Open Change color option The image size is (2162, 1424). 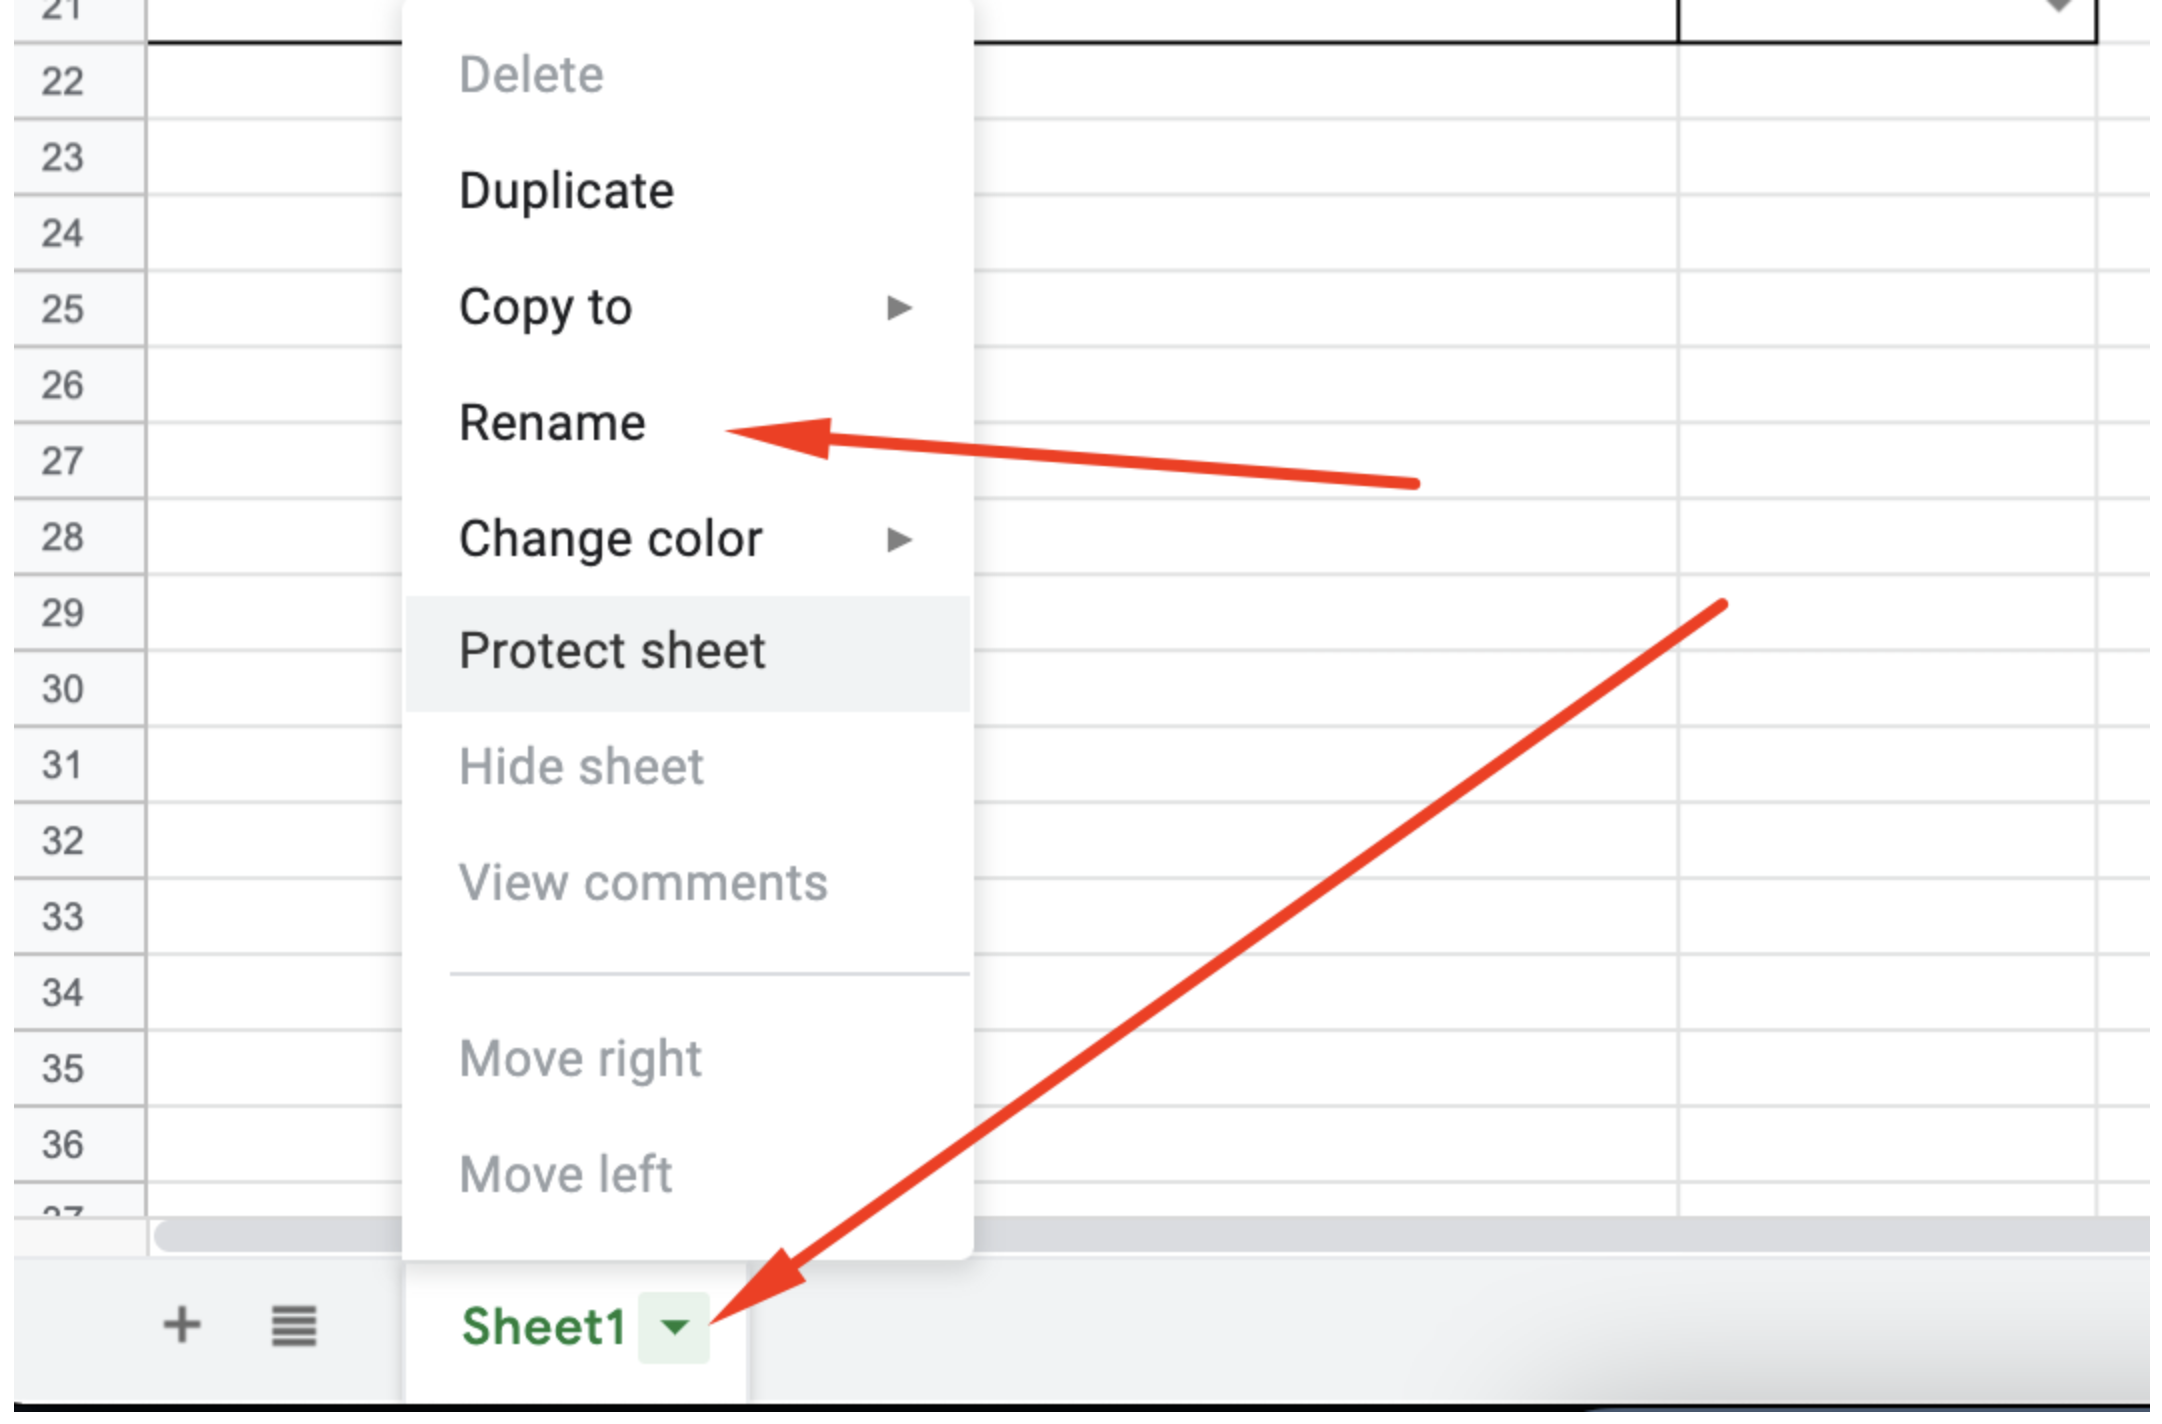click(610, 540)
